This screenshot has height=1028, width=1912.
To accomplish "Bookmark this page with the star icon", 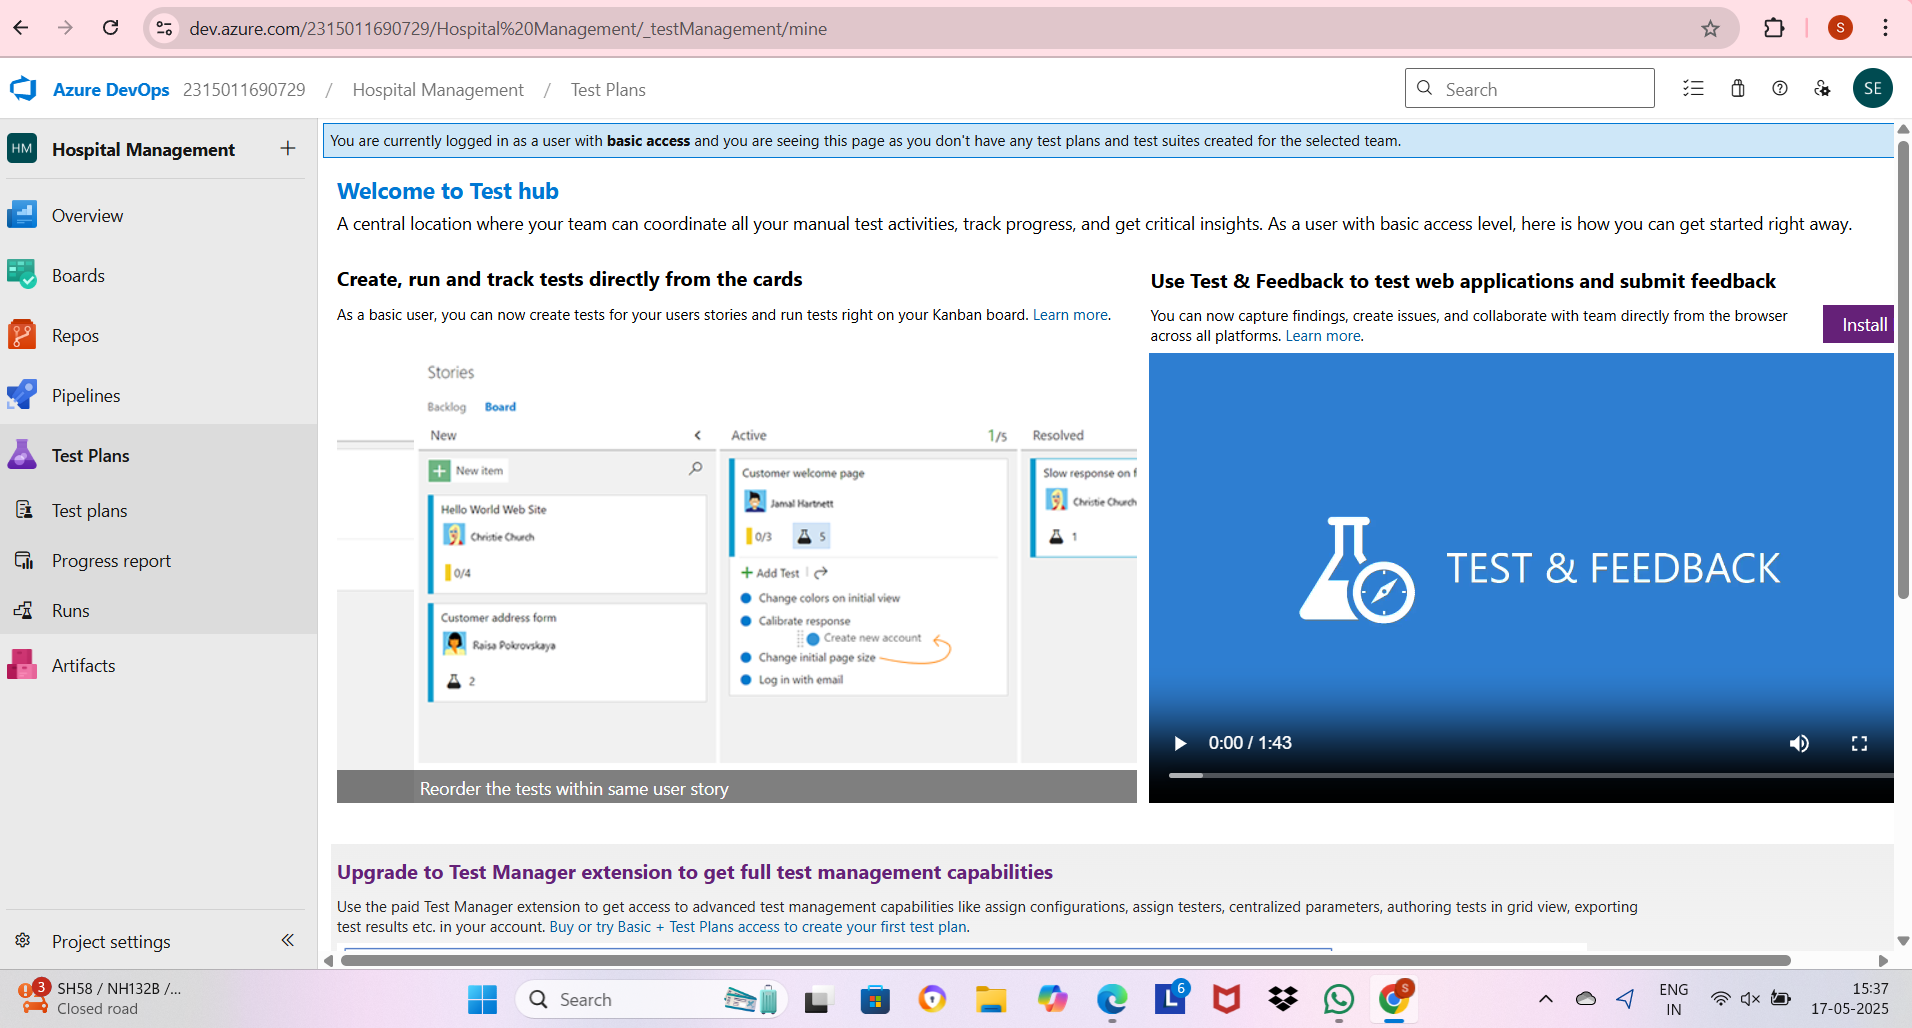I will click(1710, 28).
